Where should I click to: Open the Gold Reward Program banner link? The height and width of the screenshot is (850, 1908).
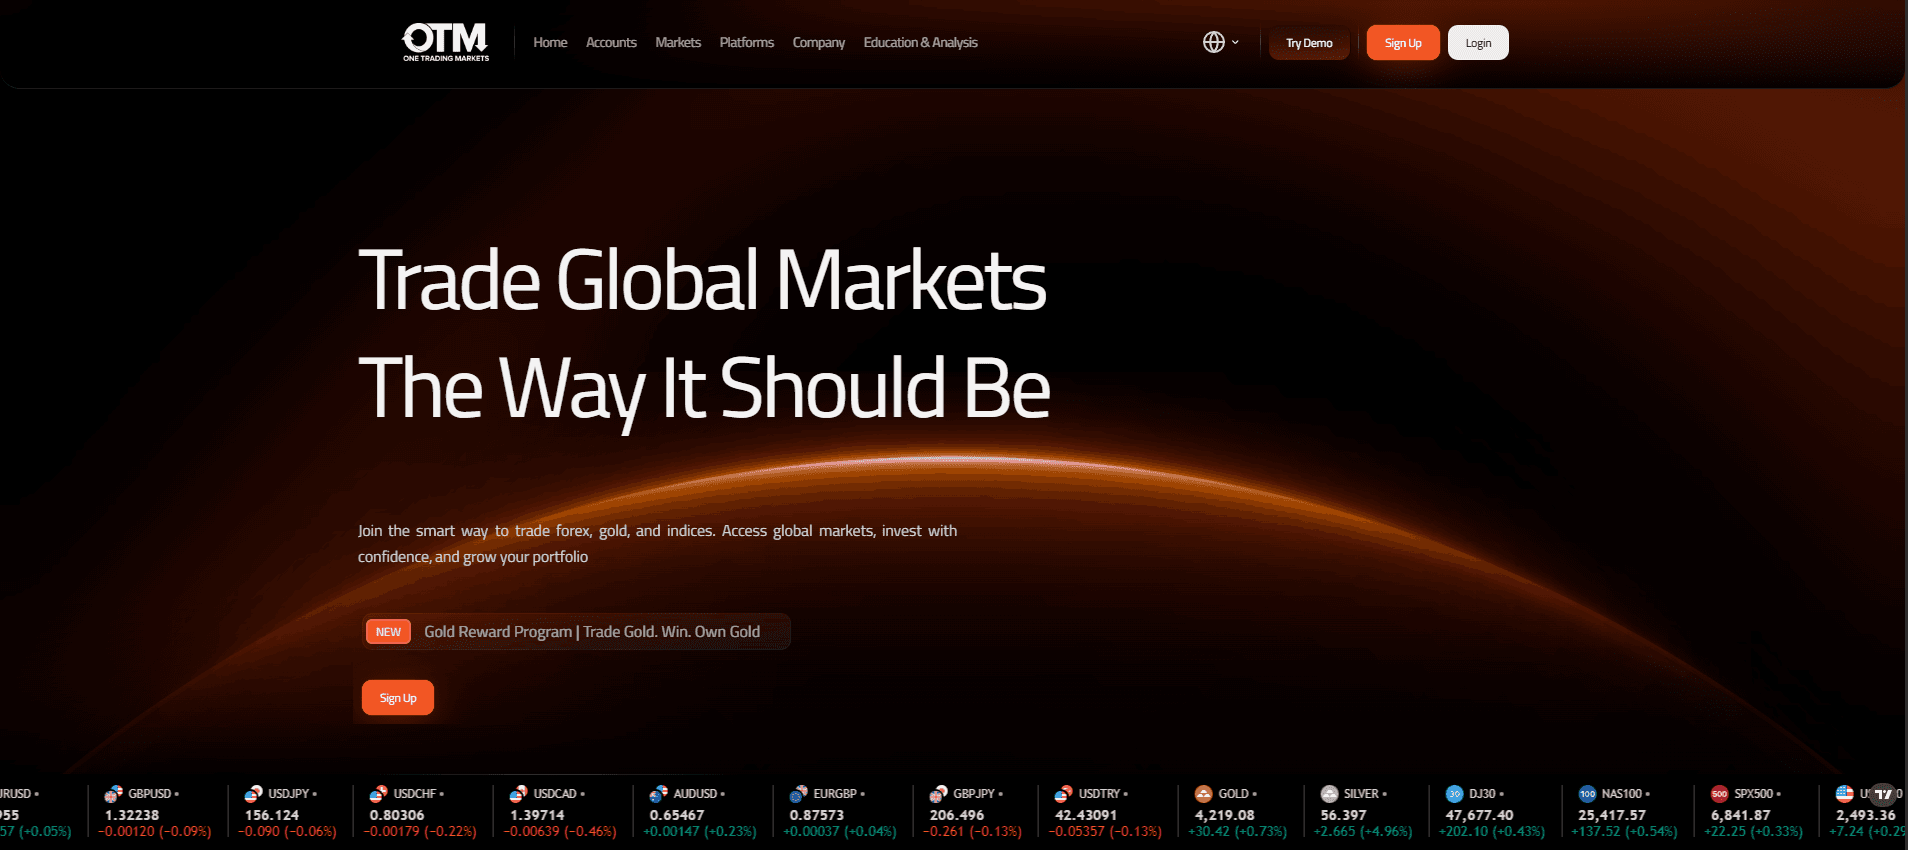coord(576,632)
